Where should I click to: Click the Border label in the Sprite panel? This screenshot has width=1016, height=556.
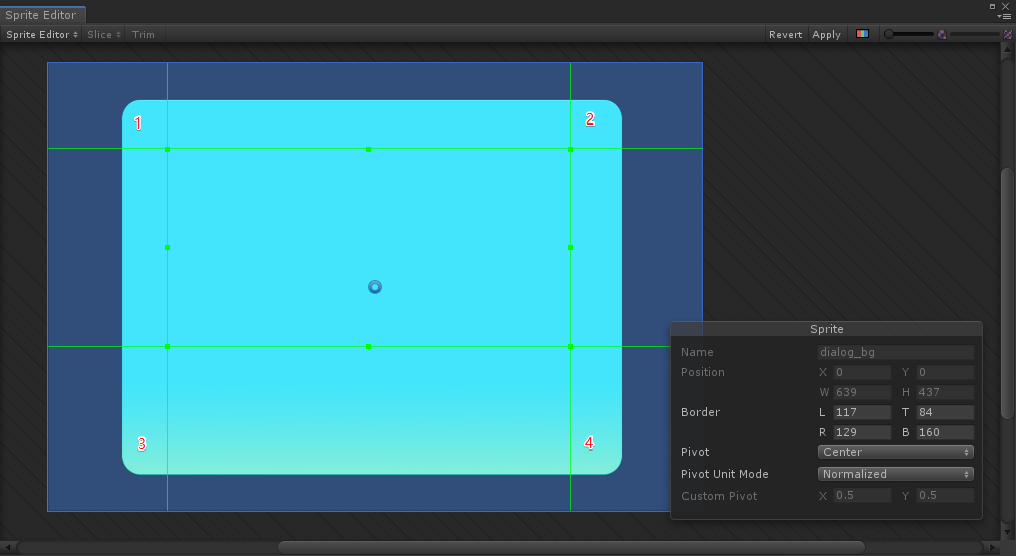[x=700, y=412]
